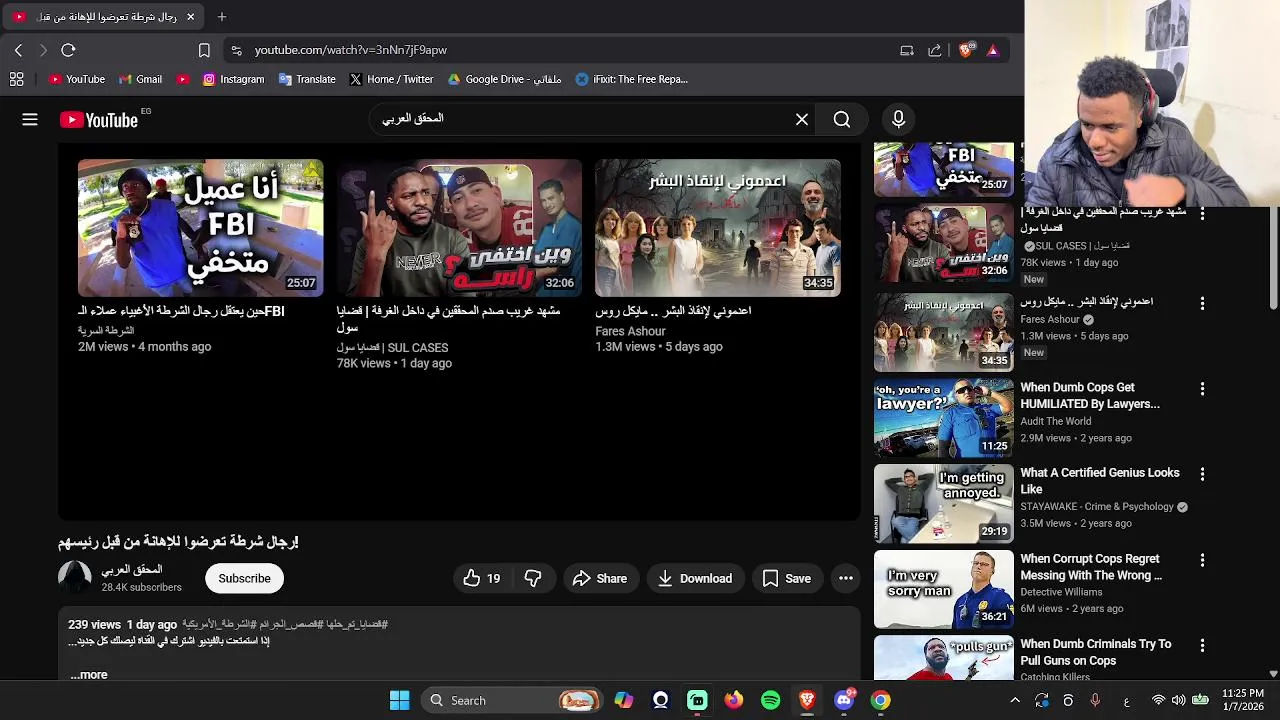Show hidden system tray icons
Image resolution: width=1280 pixels, height=720 pixels.
tap(1015, 700)
